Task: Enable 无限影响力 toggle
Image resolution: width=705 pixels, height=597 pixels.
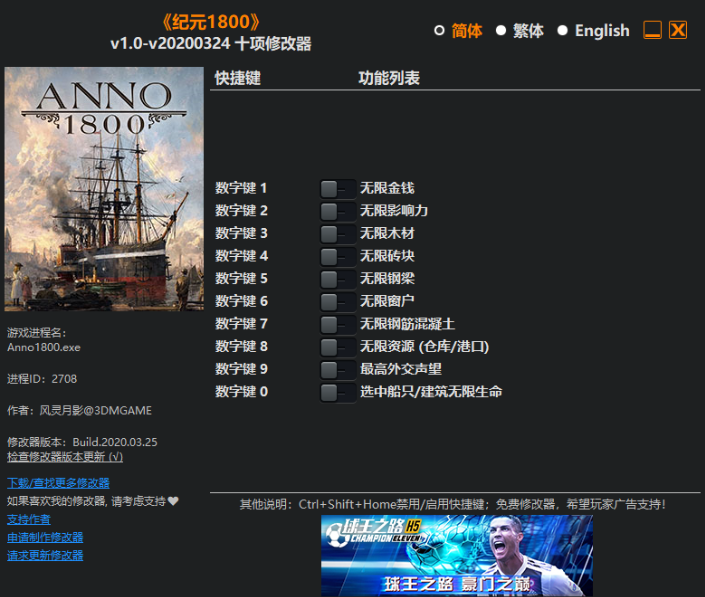Action: tap(338, 211)
